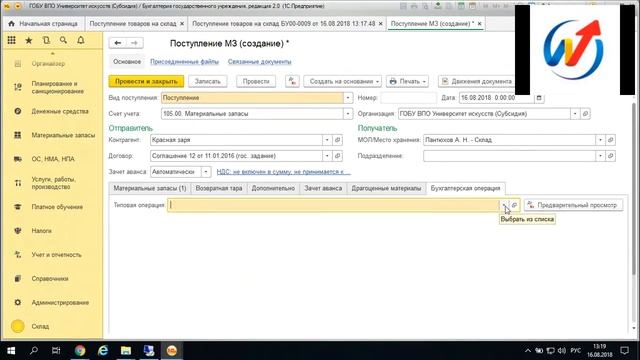Open the sections menu grid icon

coord(11,40)
